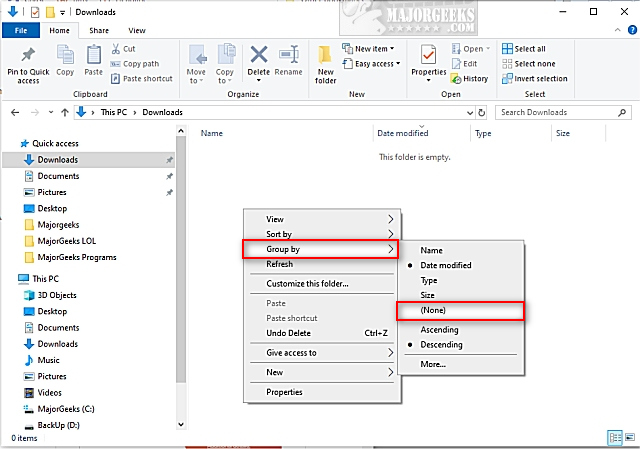Switch to the View ribbon tab

point(136,31)
